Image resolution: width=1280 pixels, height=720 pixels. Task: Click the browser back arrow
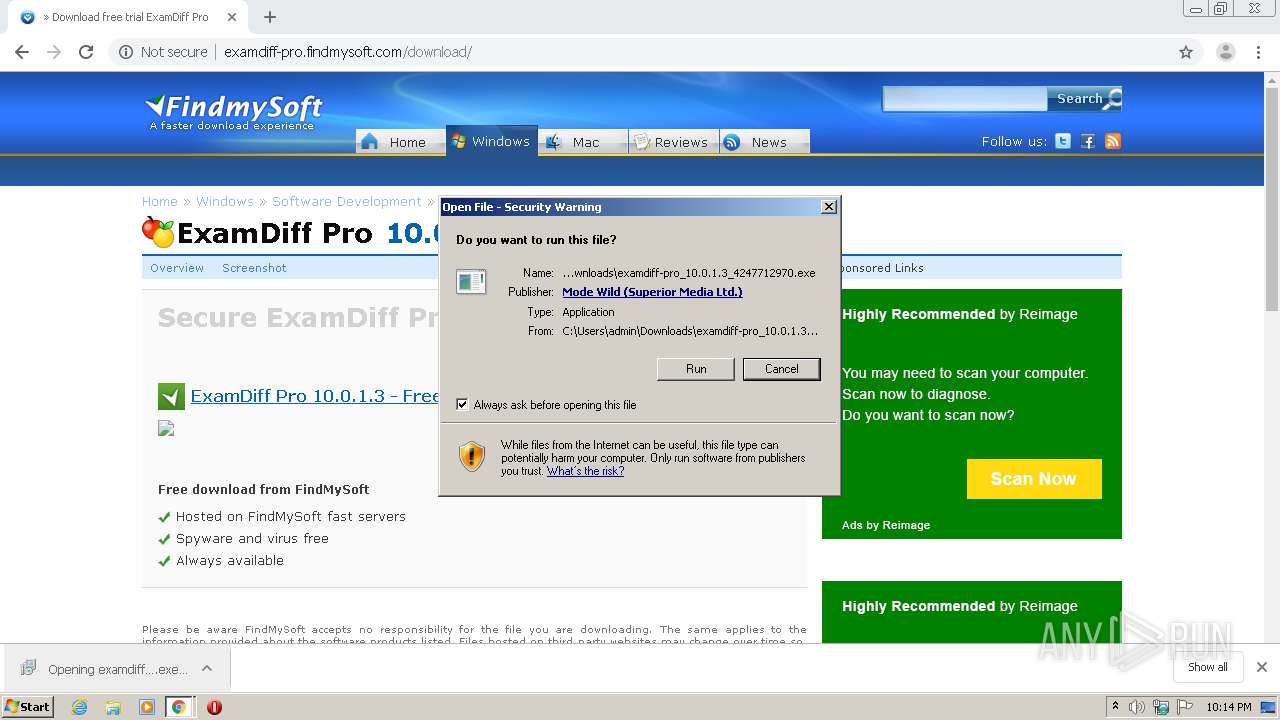coord(22,52)
